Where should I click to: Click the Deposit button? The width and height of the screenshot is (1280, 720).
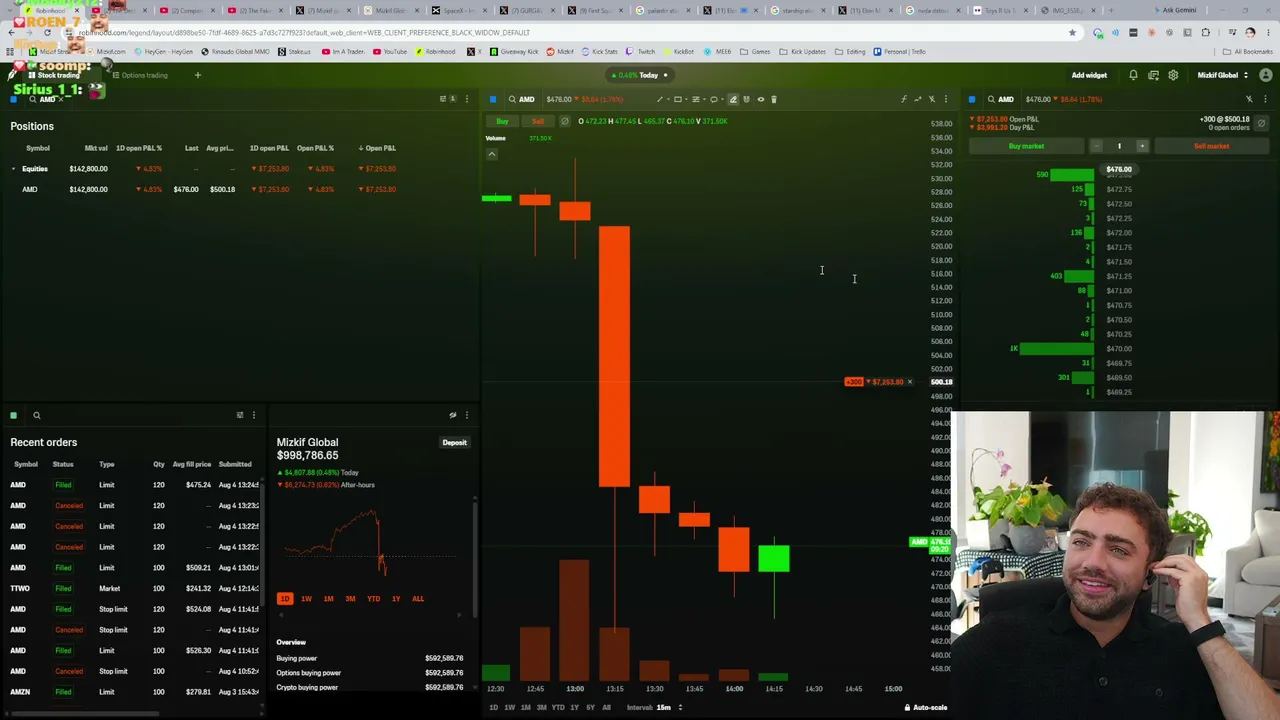[455, 442]
